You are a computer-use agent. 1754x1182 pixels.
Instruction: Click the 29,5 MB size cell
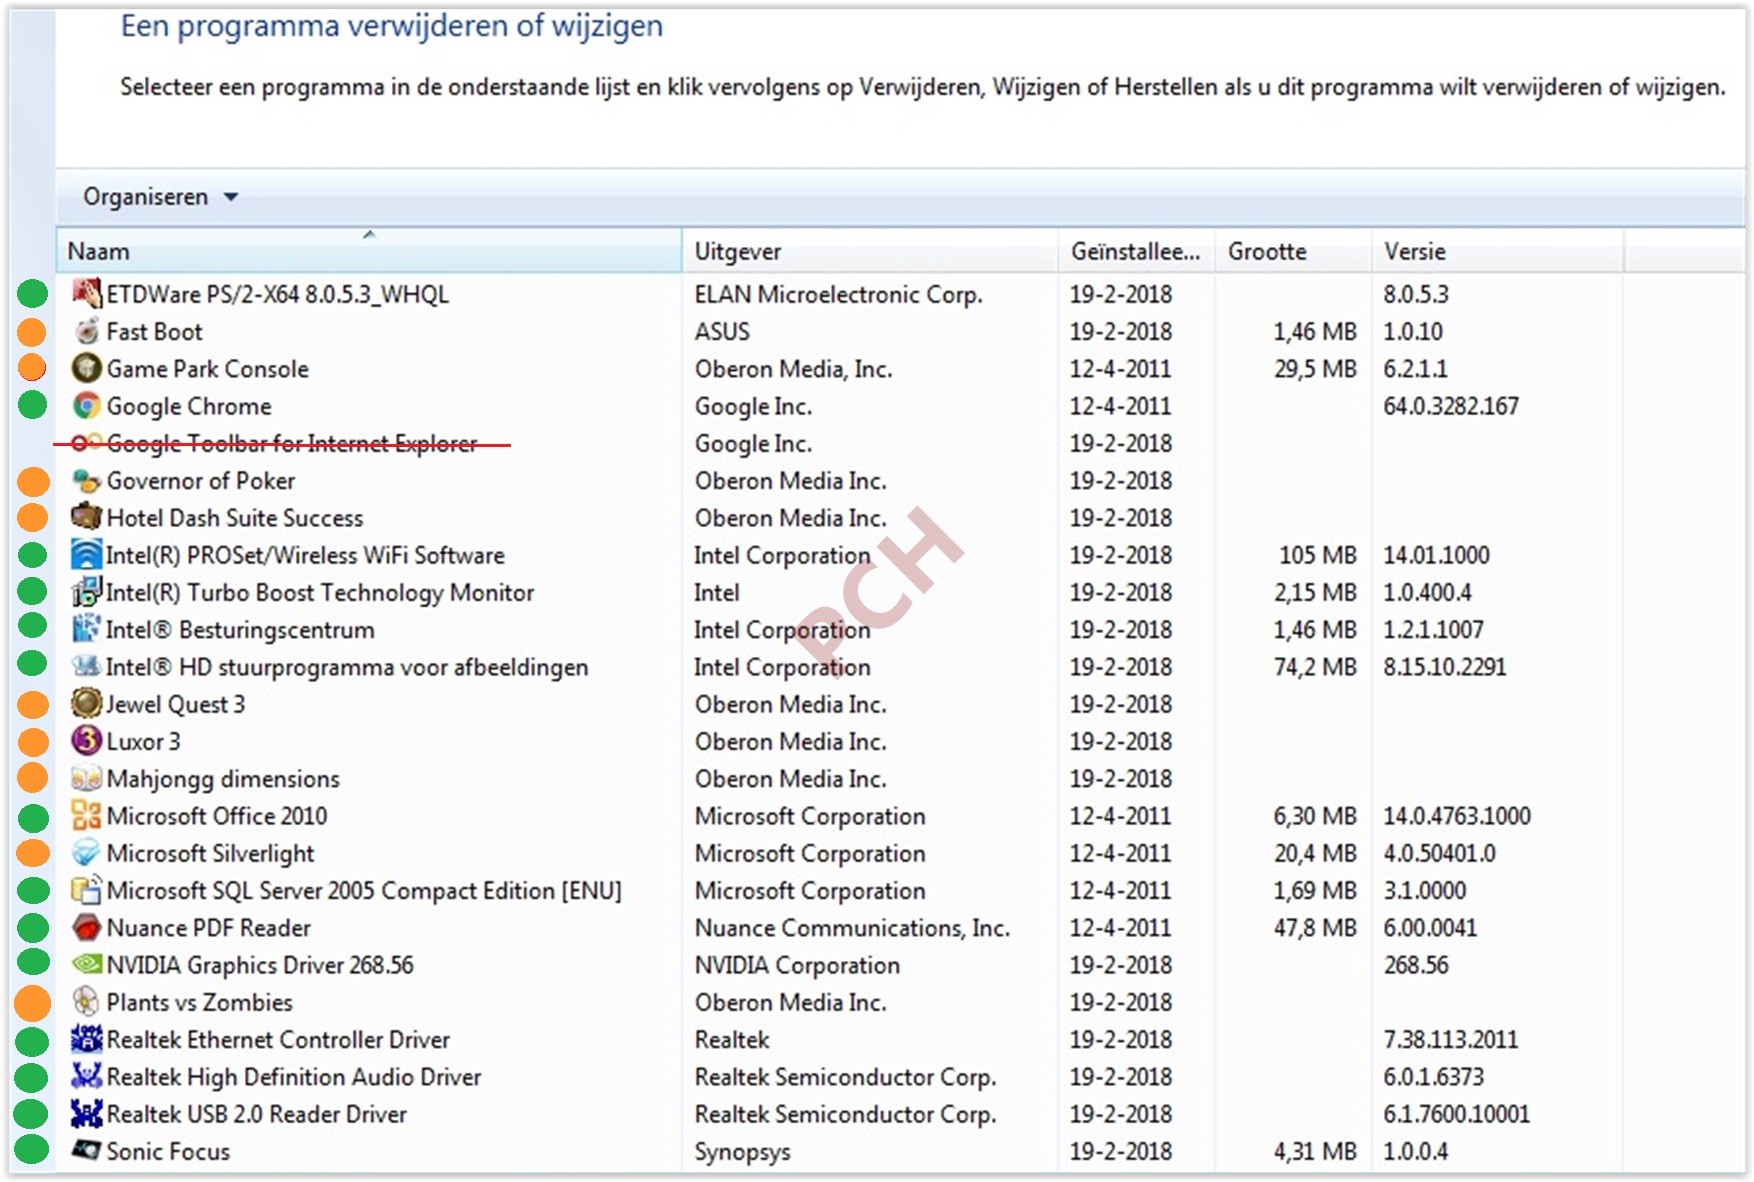pyautogui.click(x=1314, y=369)
